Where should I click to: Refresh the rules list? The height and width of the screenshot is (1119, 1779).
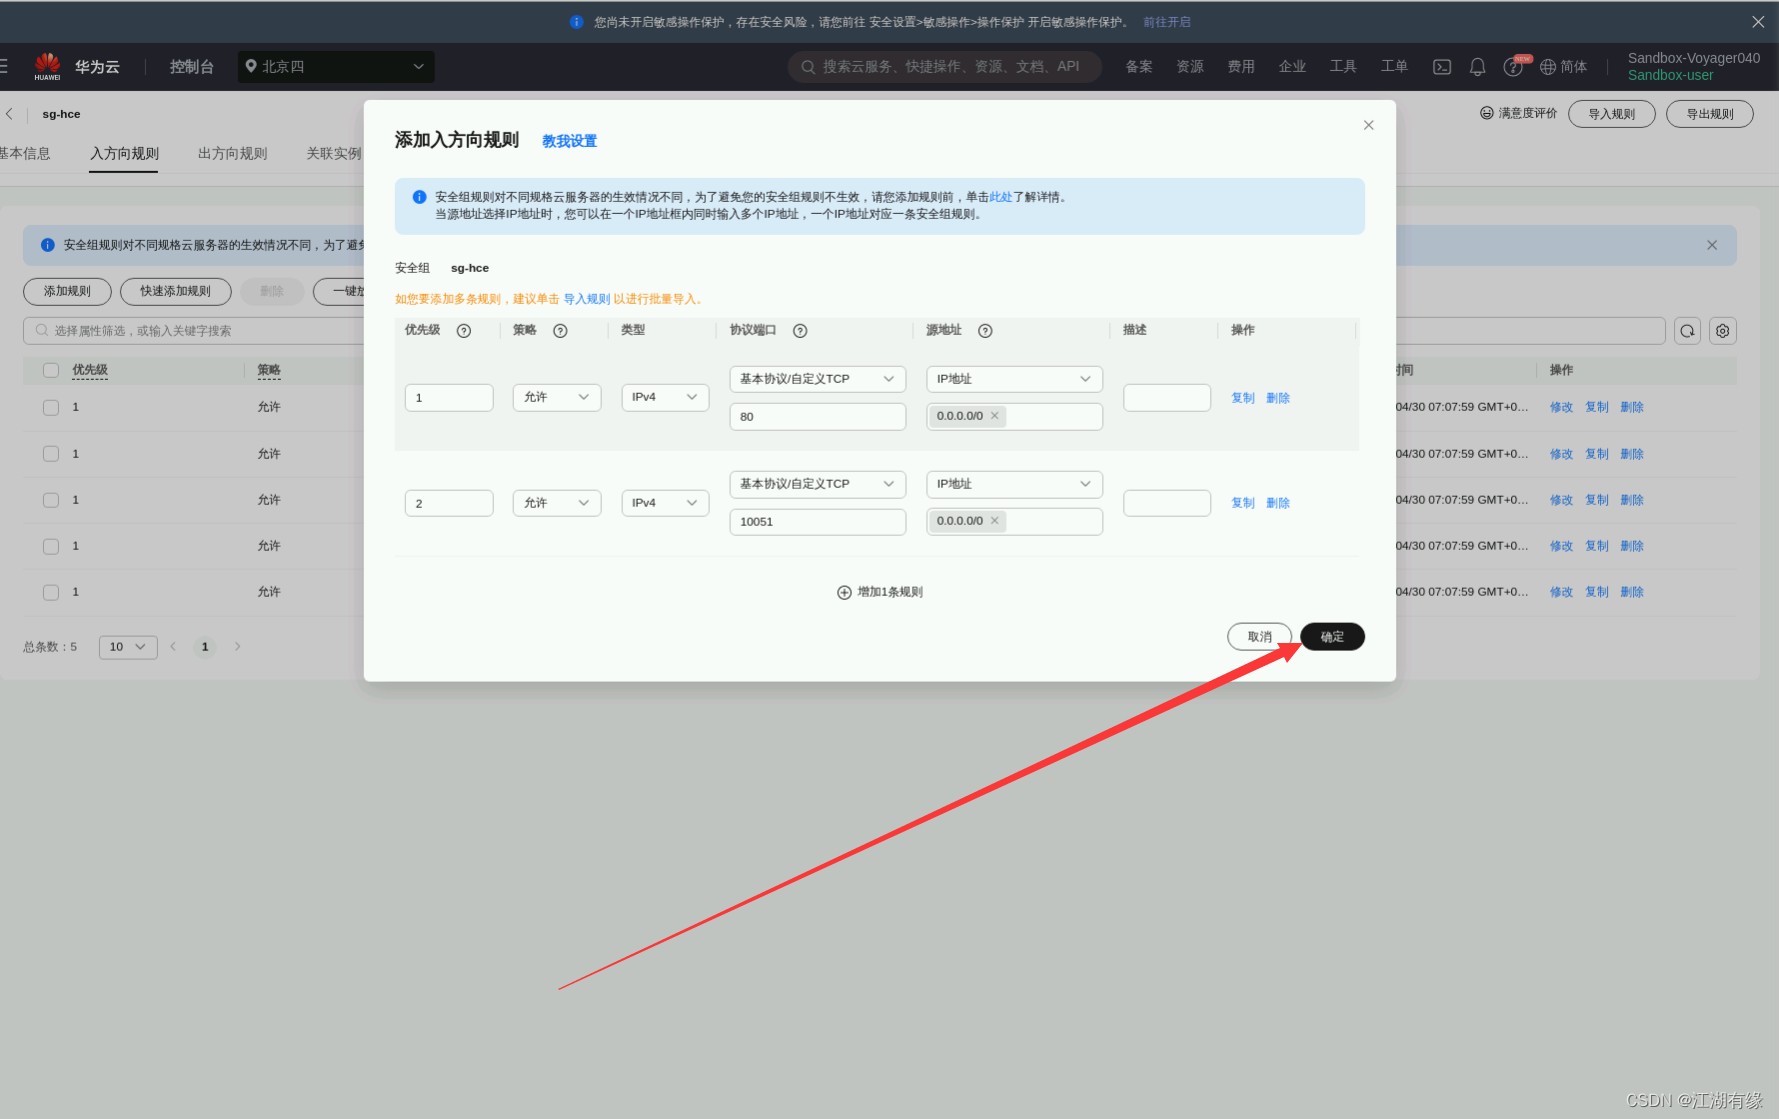pyautogui.click(x=1688, y=331)
